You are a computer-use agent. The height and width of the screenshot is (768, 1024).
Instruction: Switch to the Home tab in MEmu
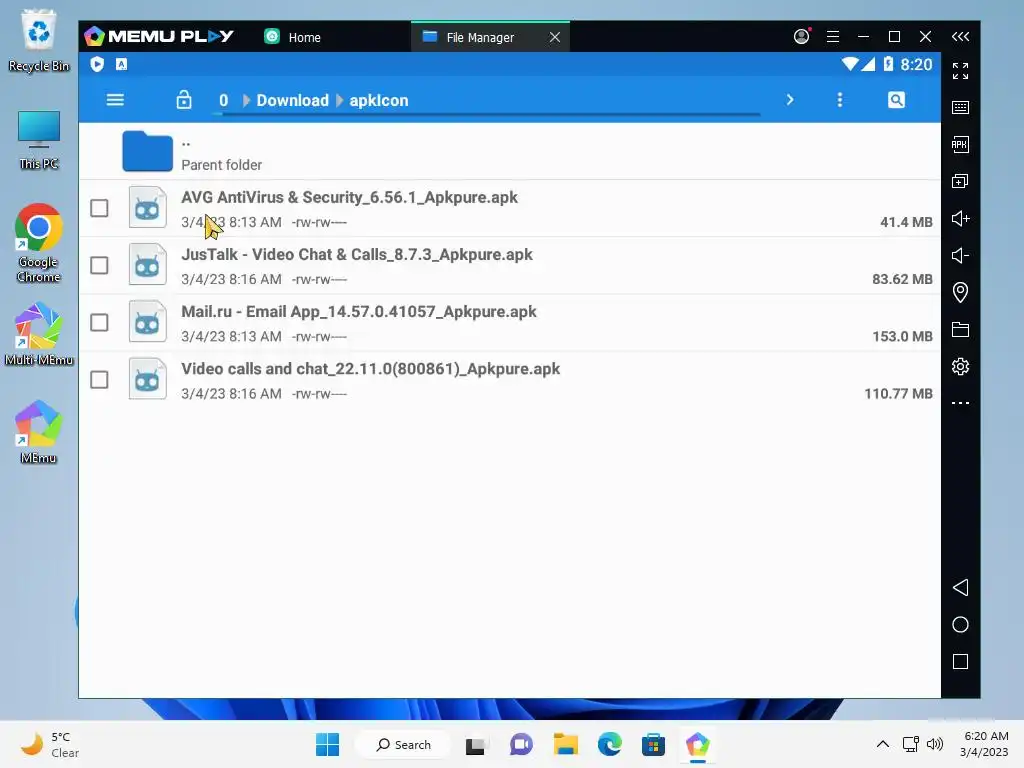[x=293, y=37]
